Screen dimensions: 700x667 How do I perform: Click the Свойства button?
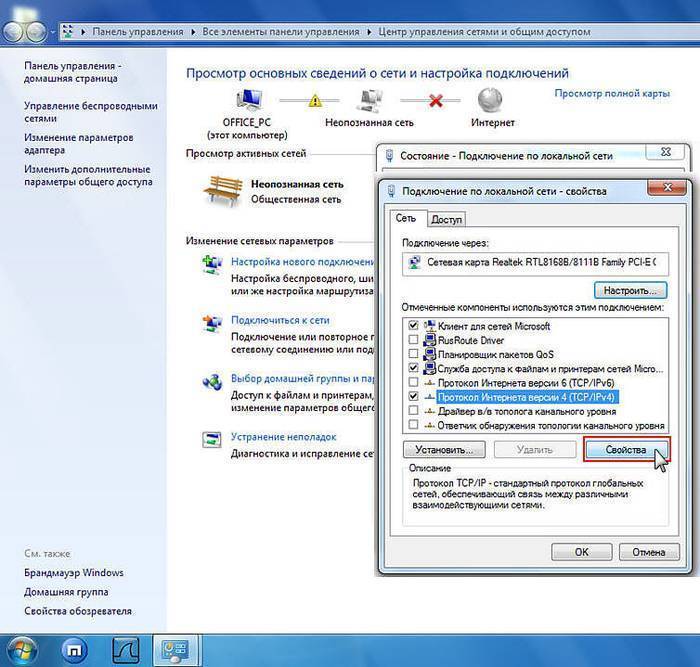(626, 450)
